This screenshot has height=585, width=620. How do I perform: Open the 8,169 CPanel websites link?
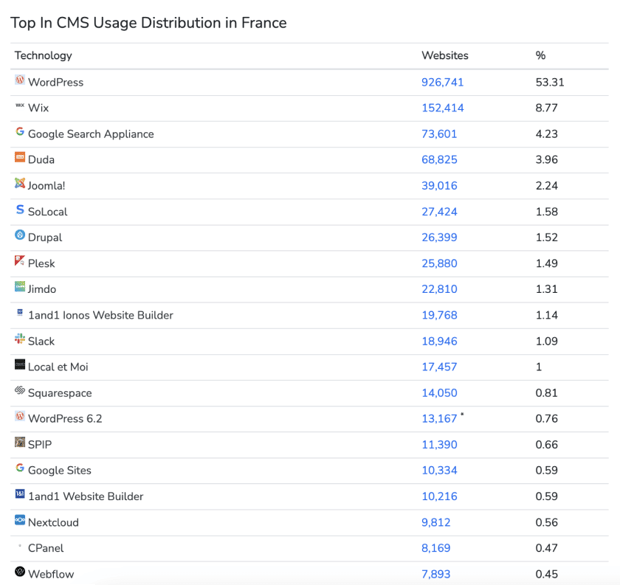point(436,548)
